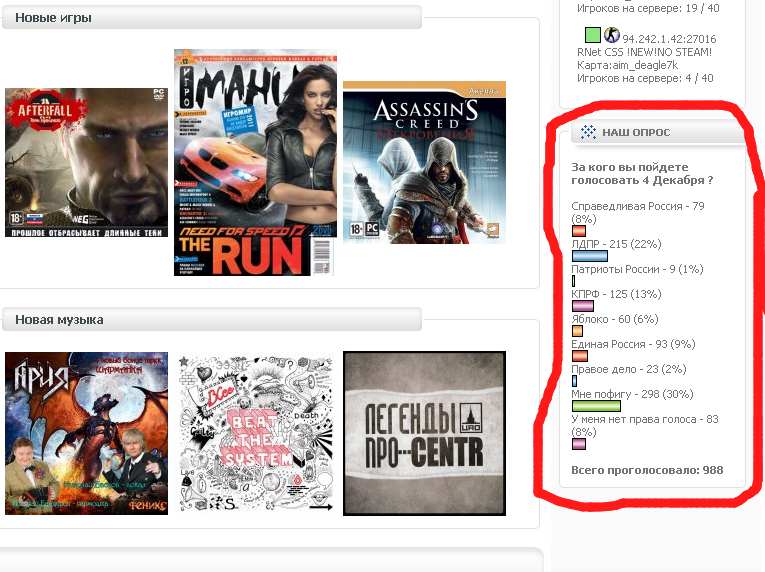765x572 pixels.
Task: Click the Игроков на сервере: 19 / 40 line
Action: pyautogui.click(x=648, y=8)
